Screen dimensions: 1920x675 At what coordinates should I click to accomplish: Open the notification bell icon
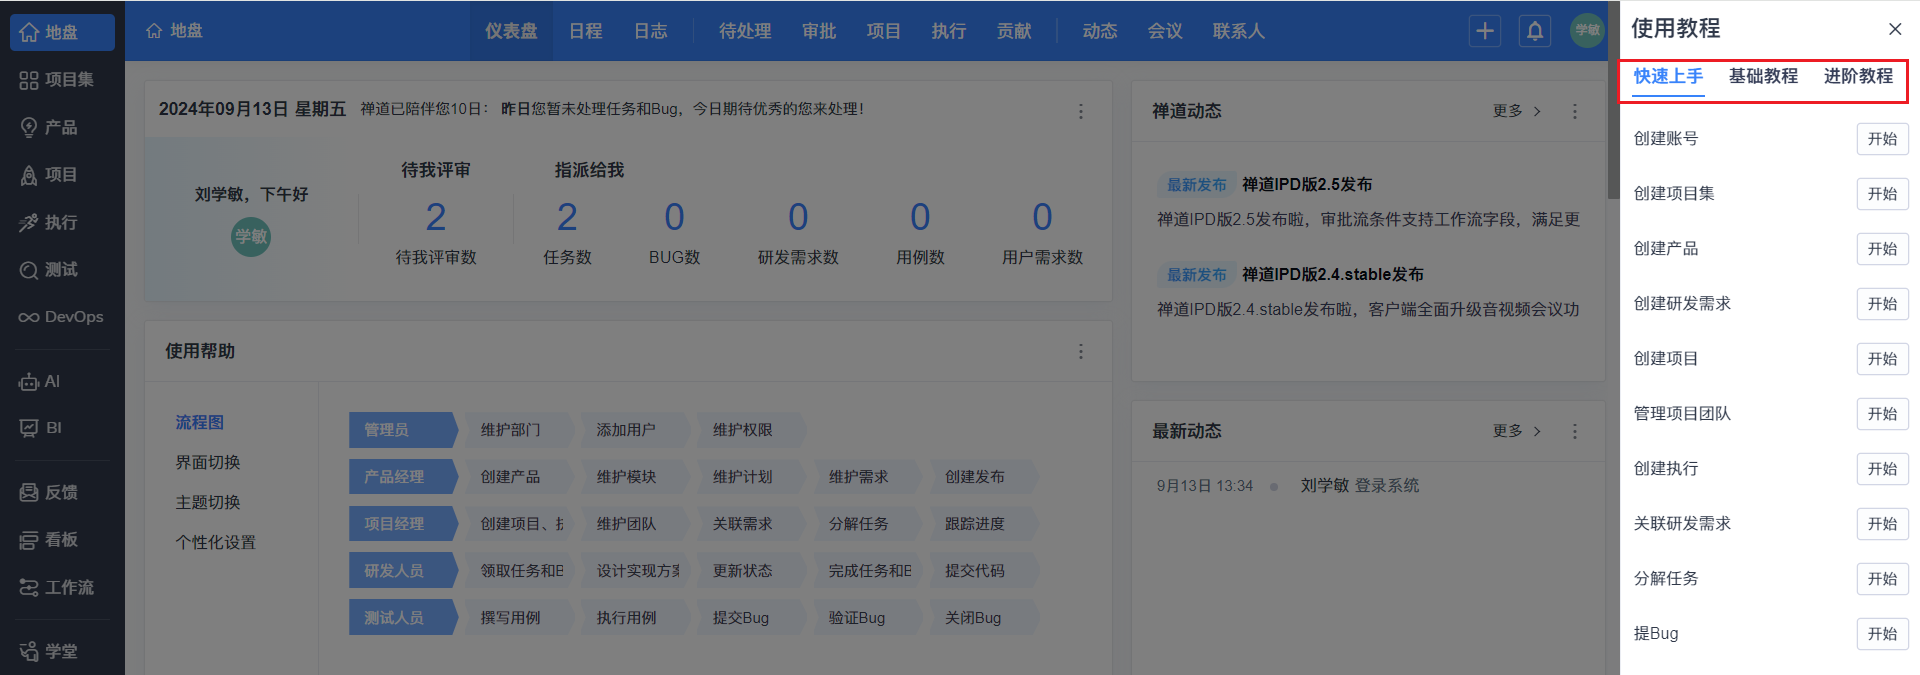tap(1534, 31)
